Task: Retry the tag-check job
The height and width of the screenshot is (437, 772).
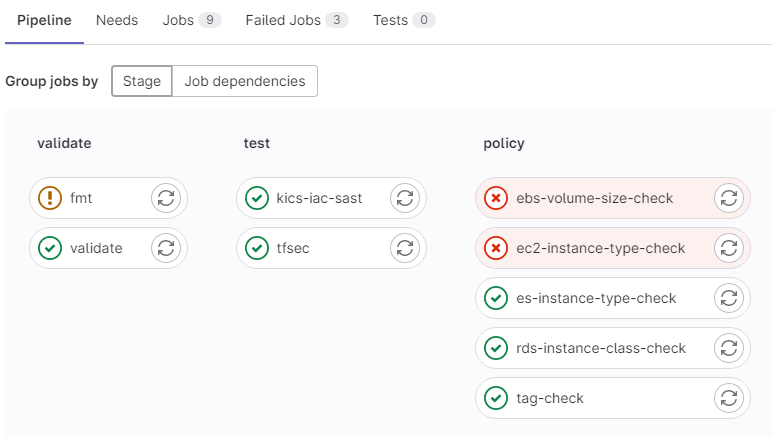Action: 729,398
